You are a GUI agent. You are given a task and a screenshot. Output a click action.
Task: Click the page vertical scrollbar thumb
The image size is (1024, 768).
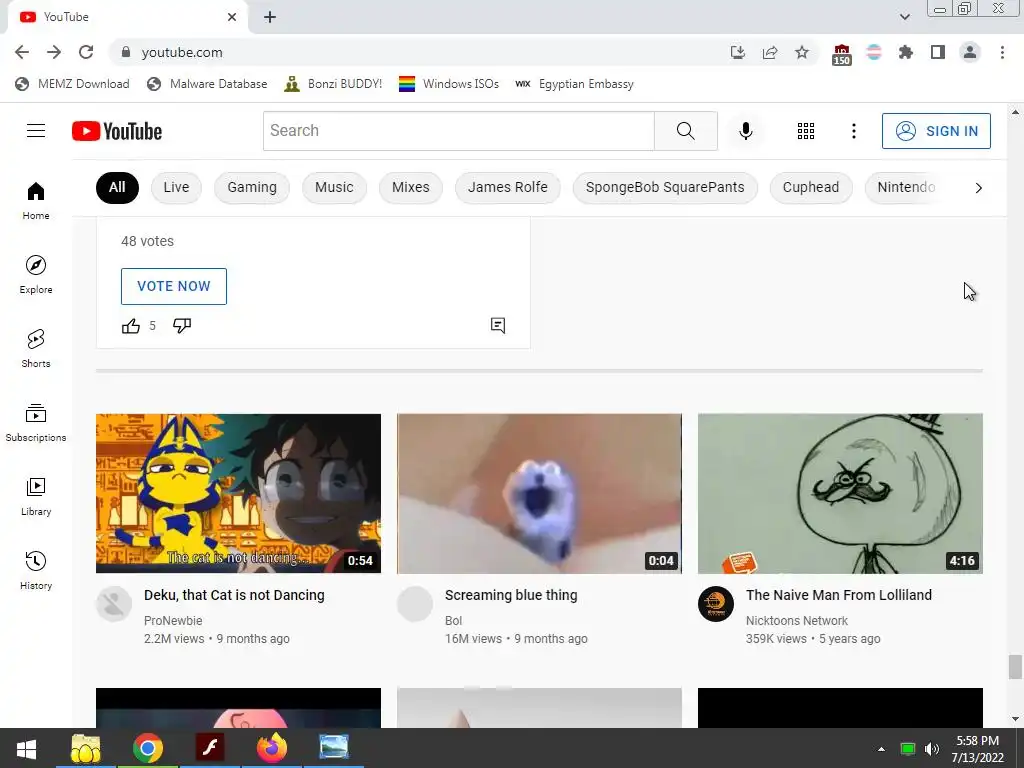tap(1014, 667)
